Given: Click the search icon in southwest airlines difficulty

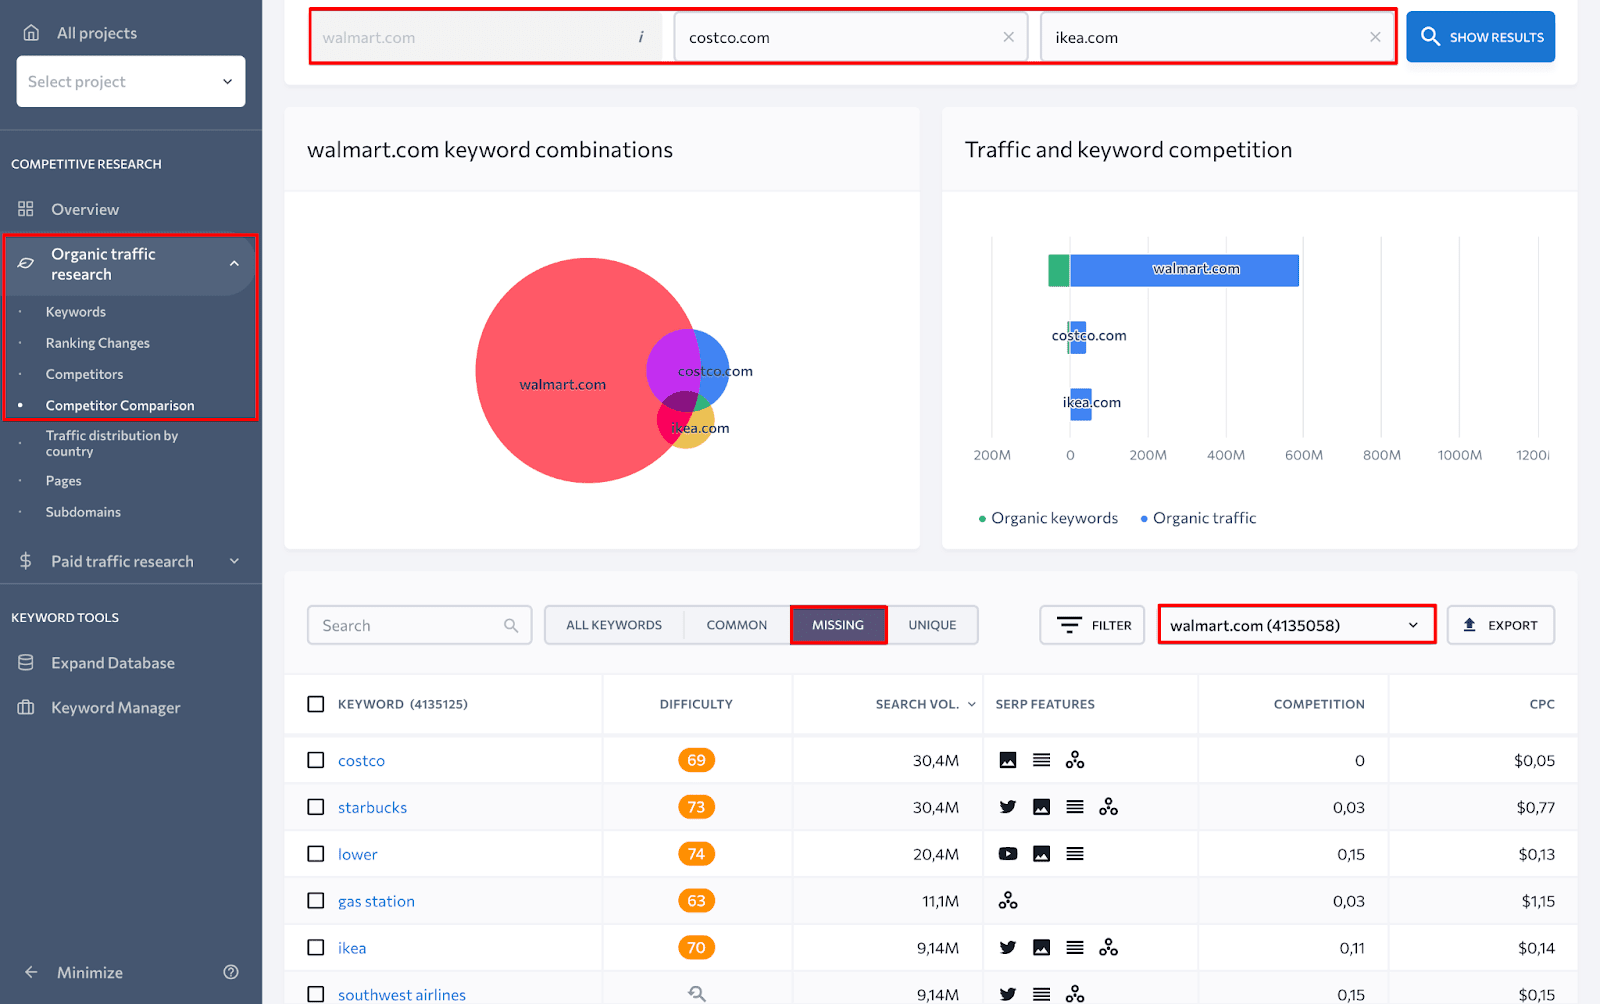Looking at the screenshot, I should click(696, 994).
